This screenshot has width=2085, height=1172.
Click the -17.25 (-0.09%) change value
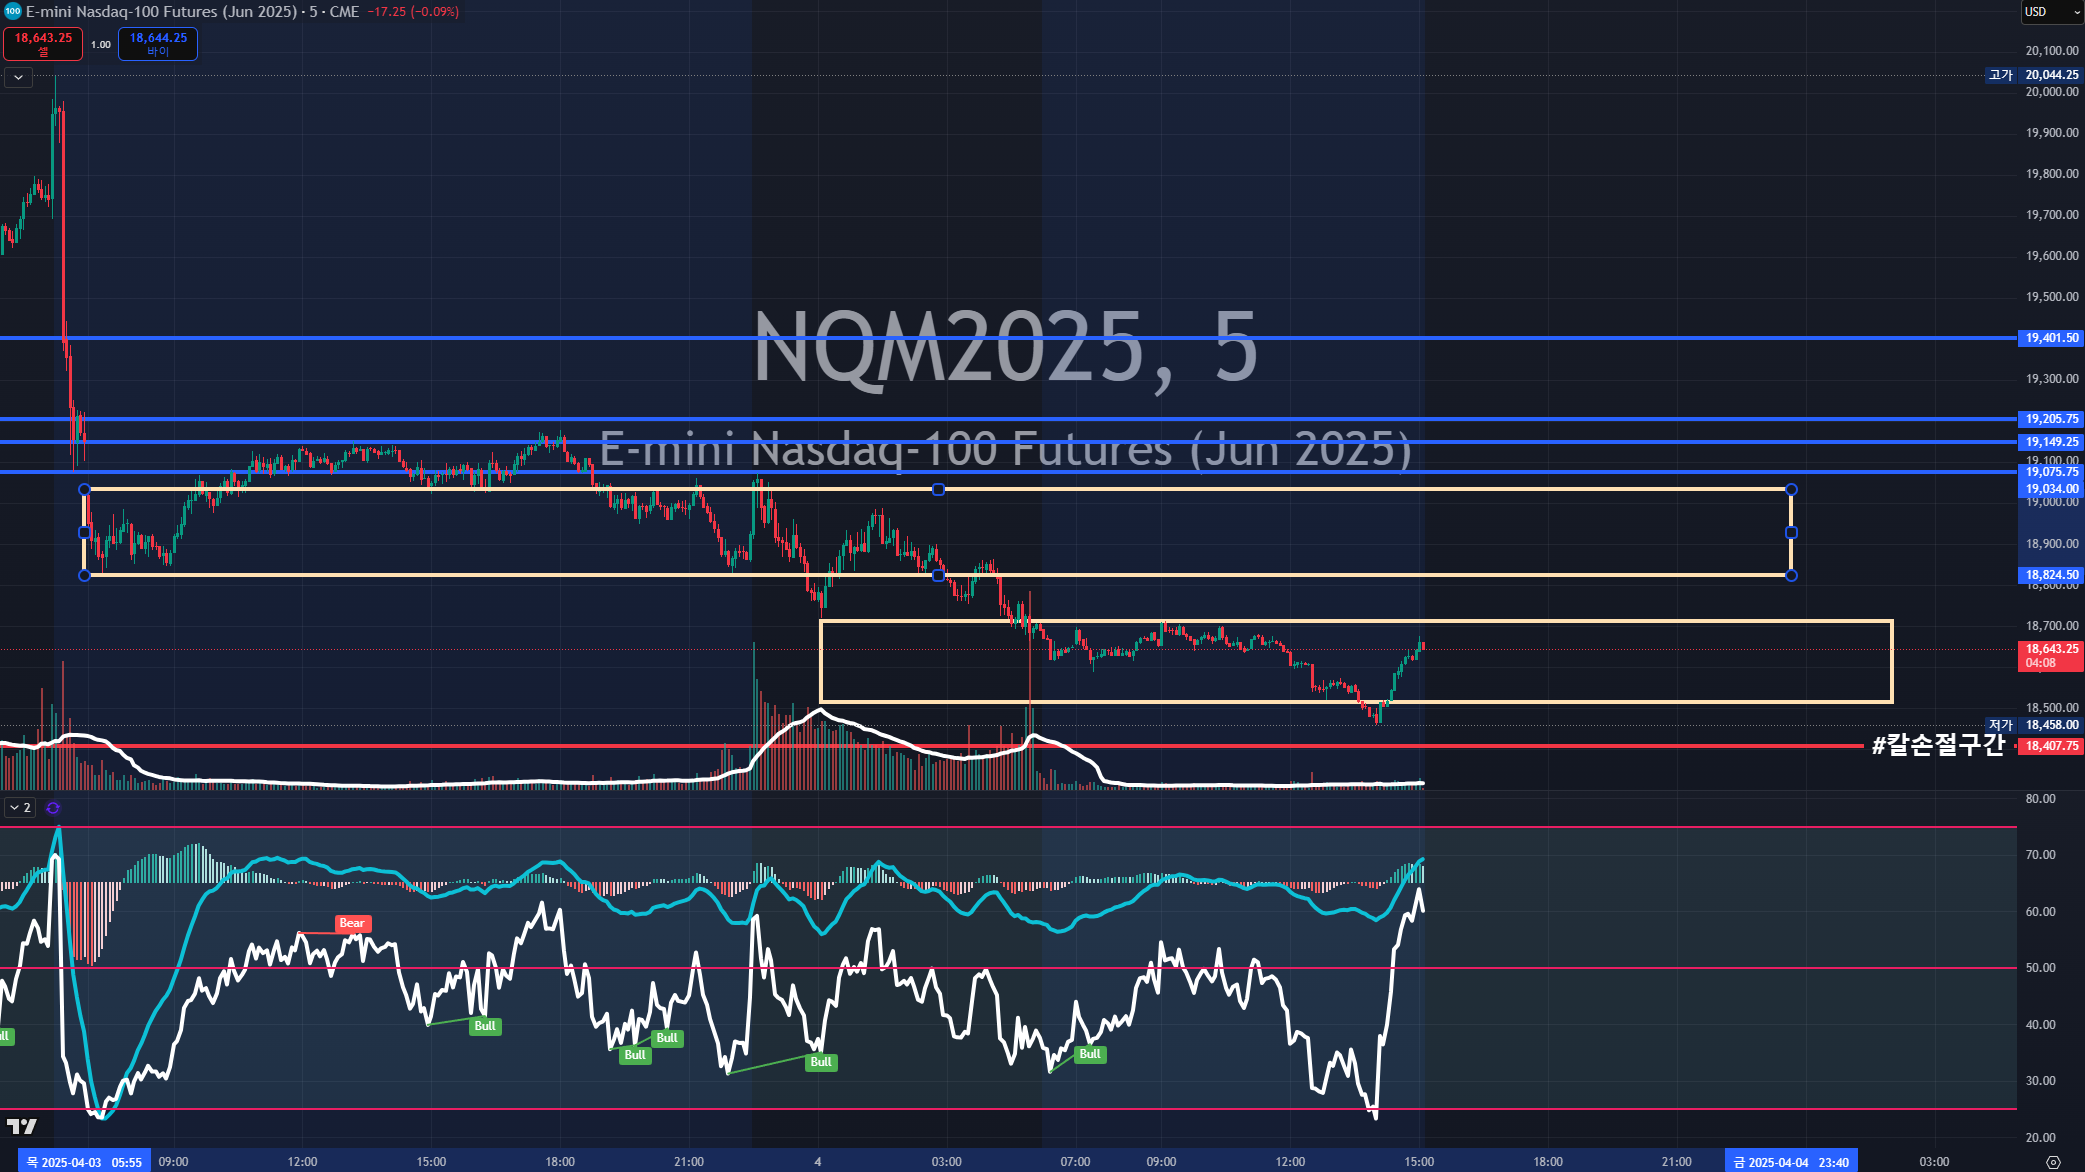point(413,12)
